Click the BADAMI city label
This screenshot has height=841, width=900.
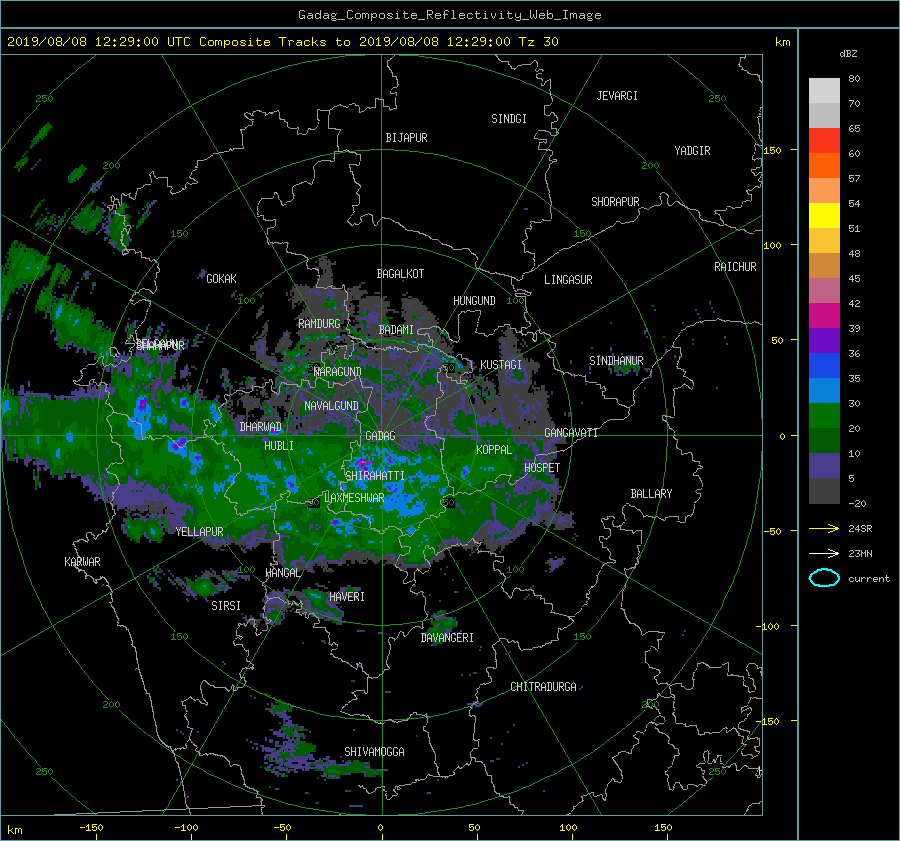pyautogui.click(x=396, y=330)
